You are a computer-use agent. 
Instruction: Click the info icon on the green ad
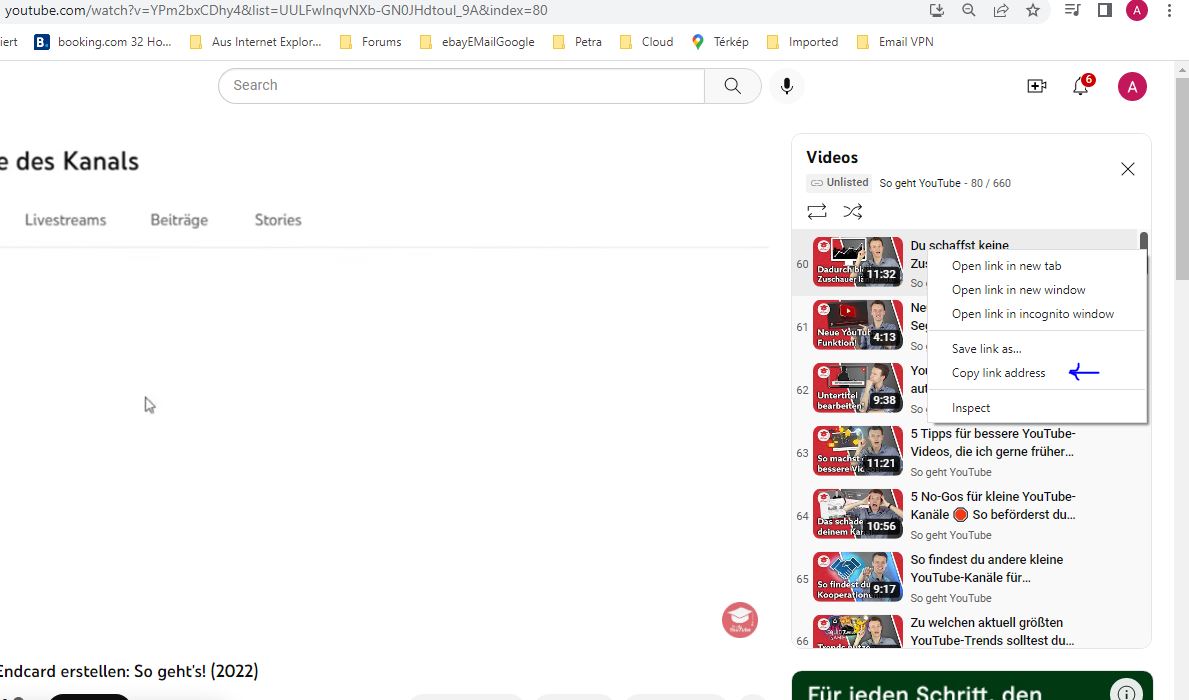[1126, 692]
